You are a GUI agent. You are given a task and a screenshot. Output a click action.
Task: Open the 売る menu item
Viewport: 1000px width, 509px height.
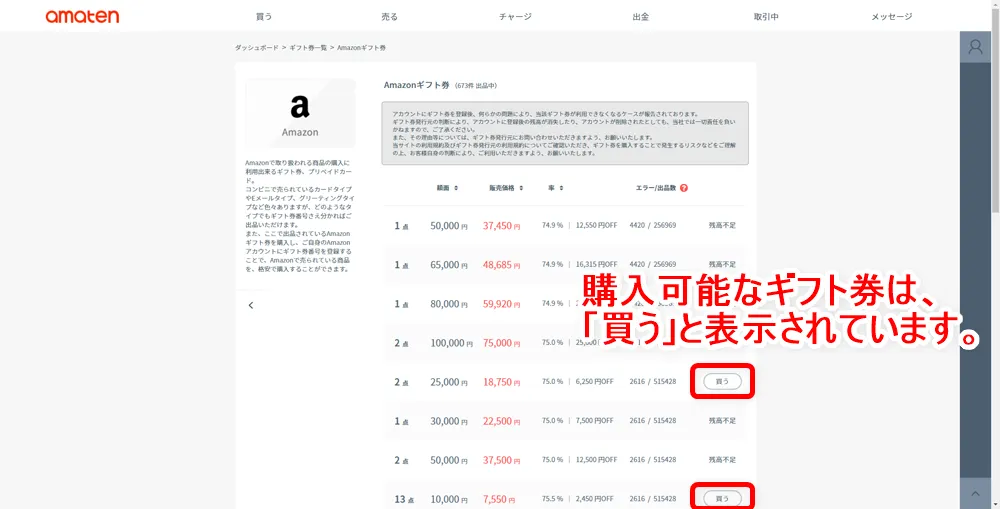[389, 17]
